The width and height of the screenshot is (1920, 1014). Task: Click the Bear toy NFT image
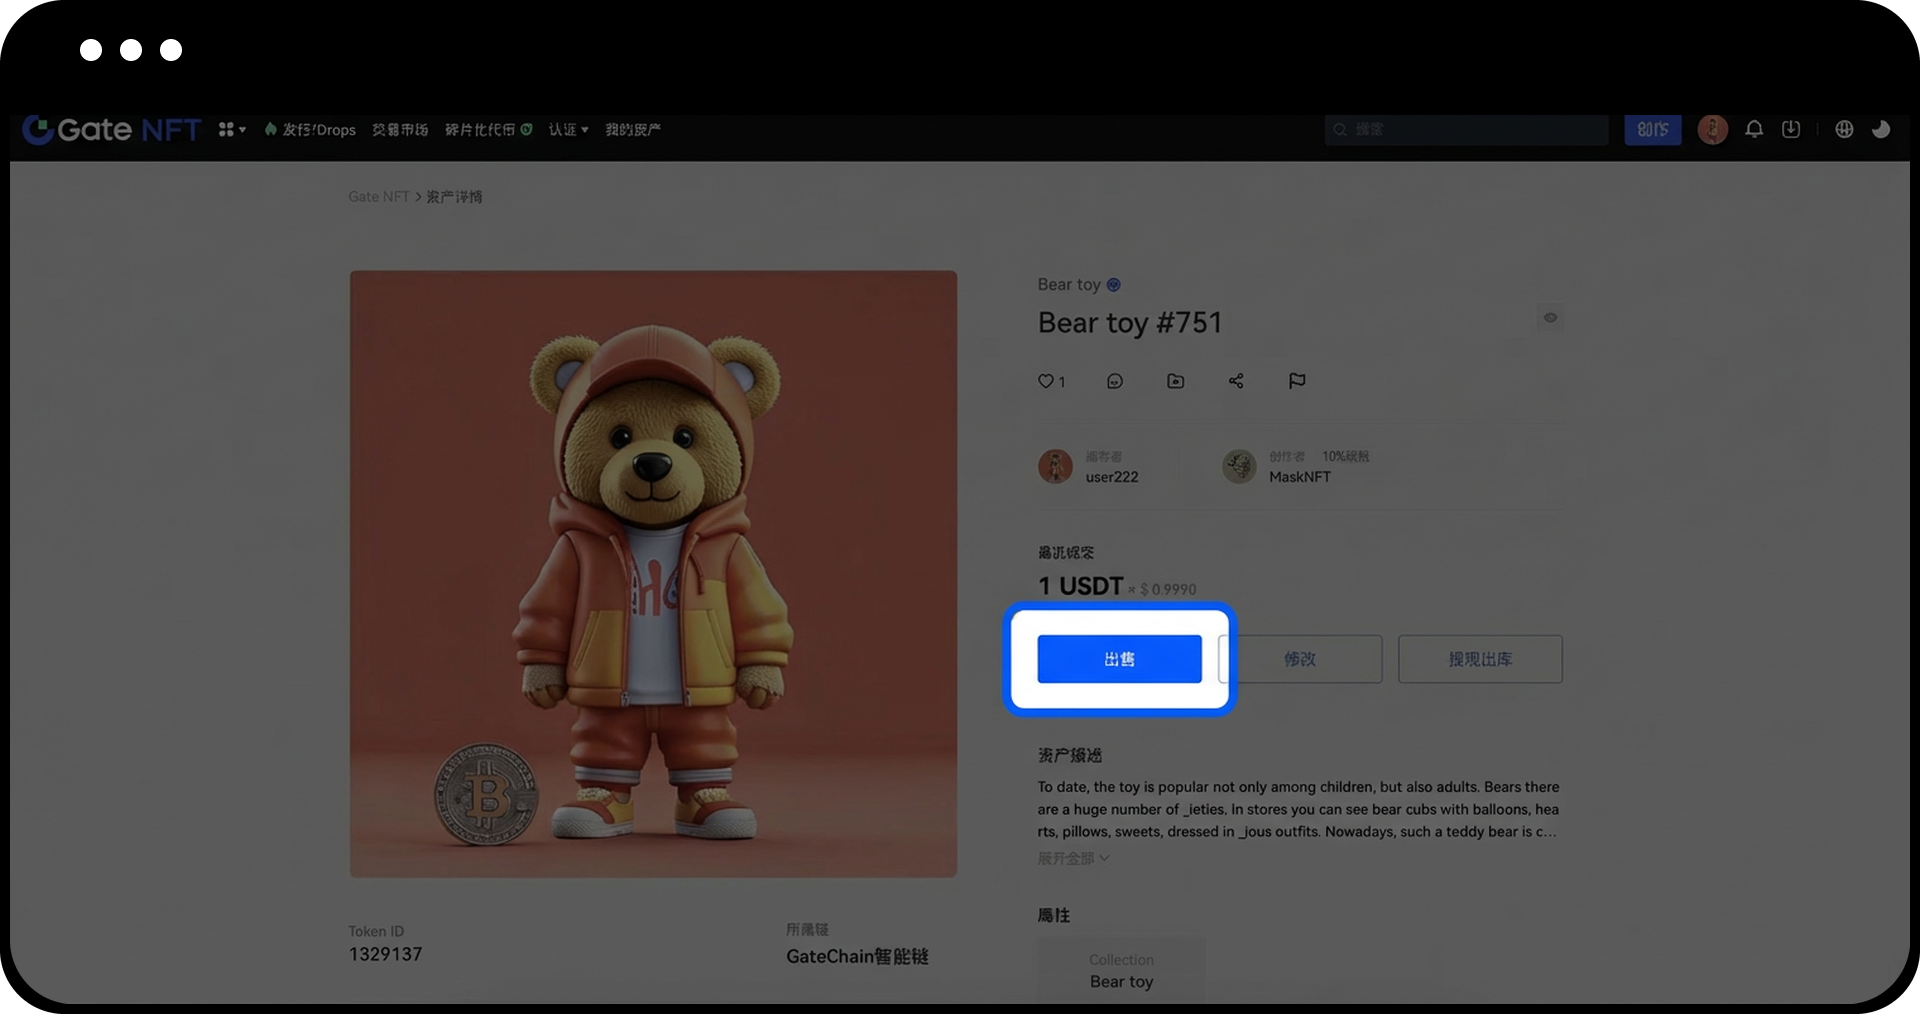coord(653,574)
